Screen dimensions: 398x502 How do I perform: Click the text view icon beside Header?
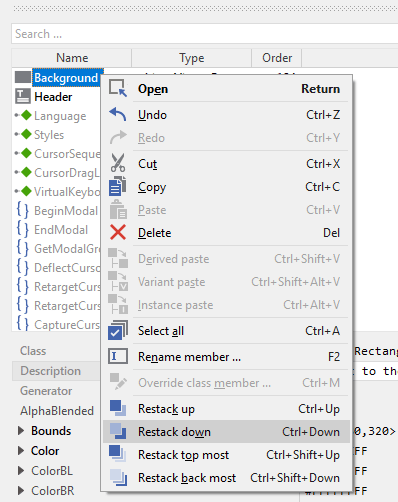pos(23,96)
